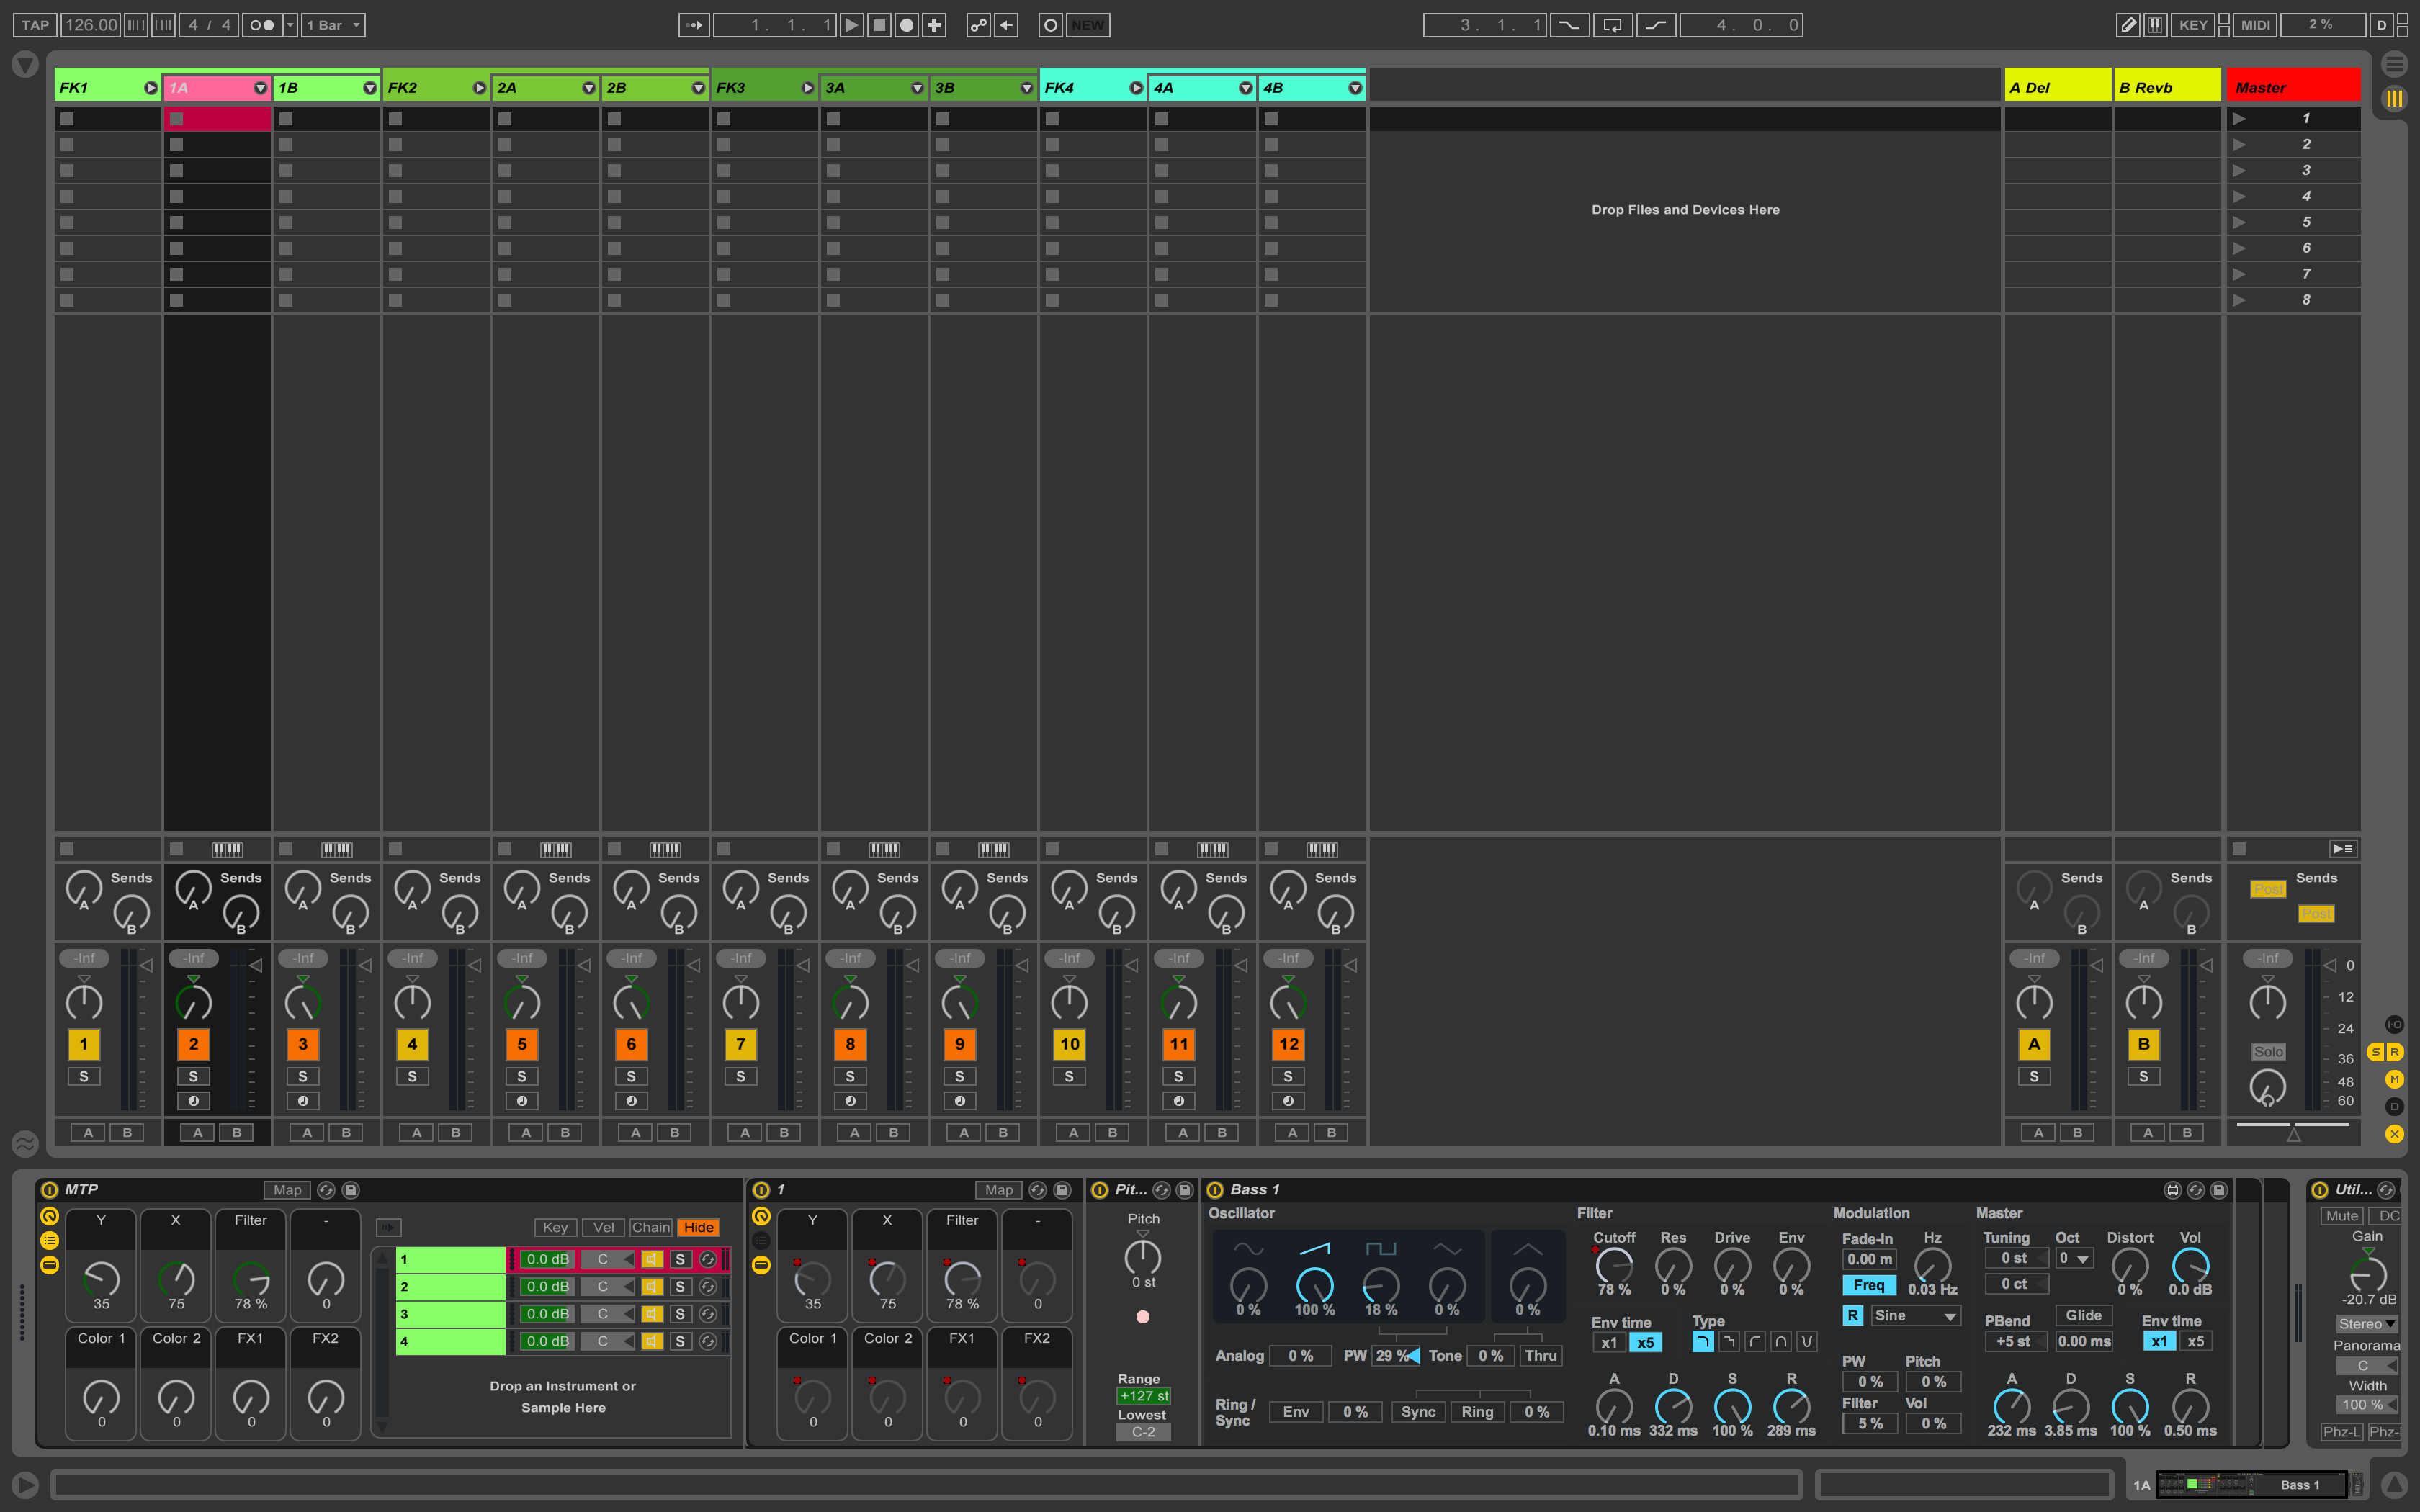Open the 1 Bar quantization dropdown
2420x1512 pixels.
tap(334, 25)
